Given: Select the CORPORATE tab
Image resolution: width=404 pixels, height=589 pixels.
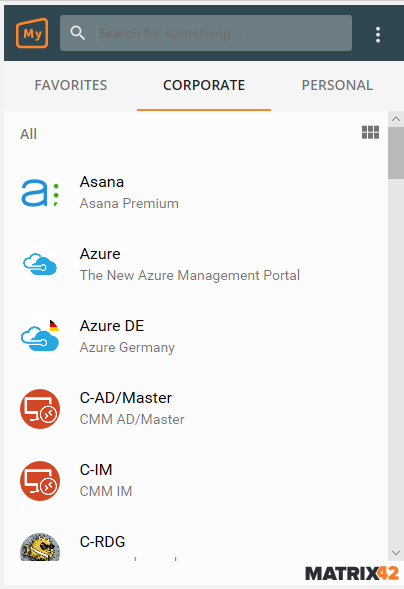Looking at the screenshot, I should (x=204, y=85).
